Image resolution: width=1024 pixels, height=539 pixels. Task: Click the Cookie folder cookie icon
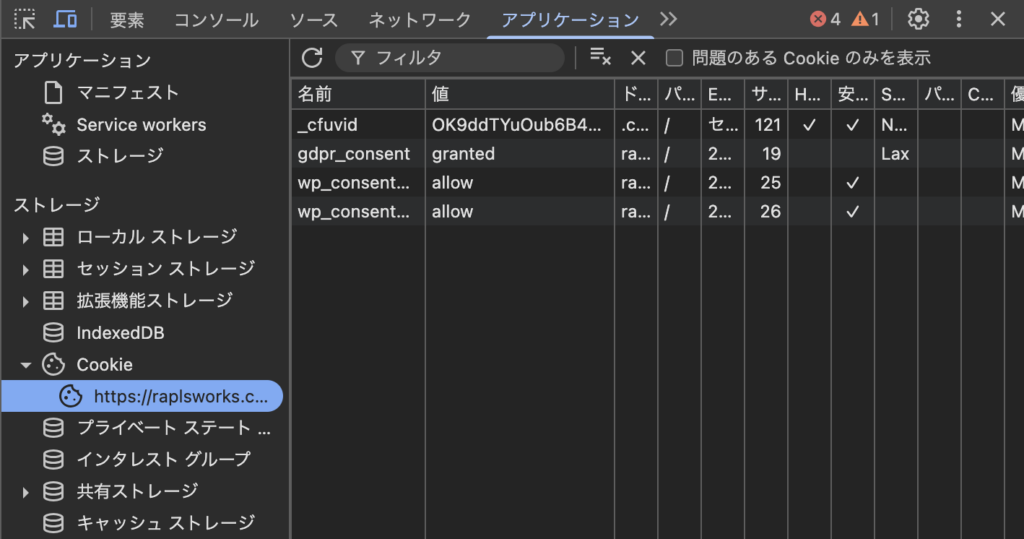pyautogui.click(x=54, y=365)
